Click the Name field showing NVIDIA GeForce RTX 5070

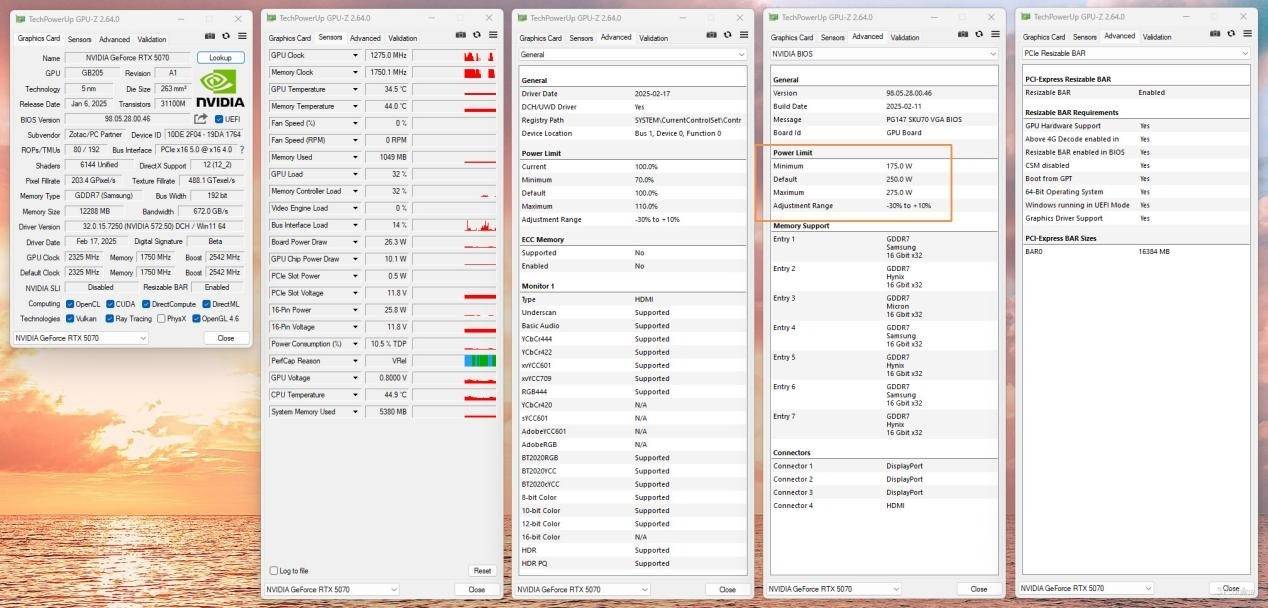(129, 58)
